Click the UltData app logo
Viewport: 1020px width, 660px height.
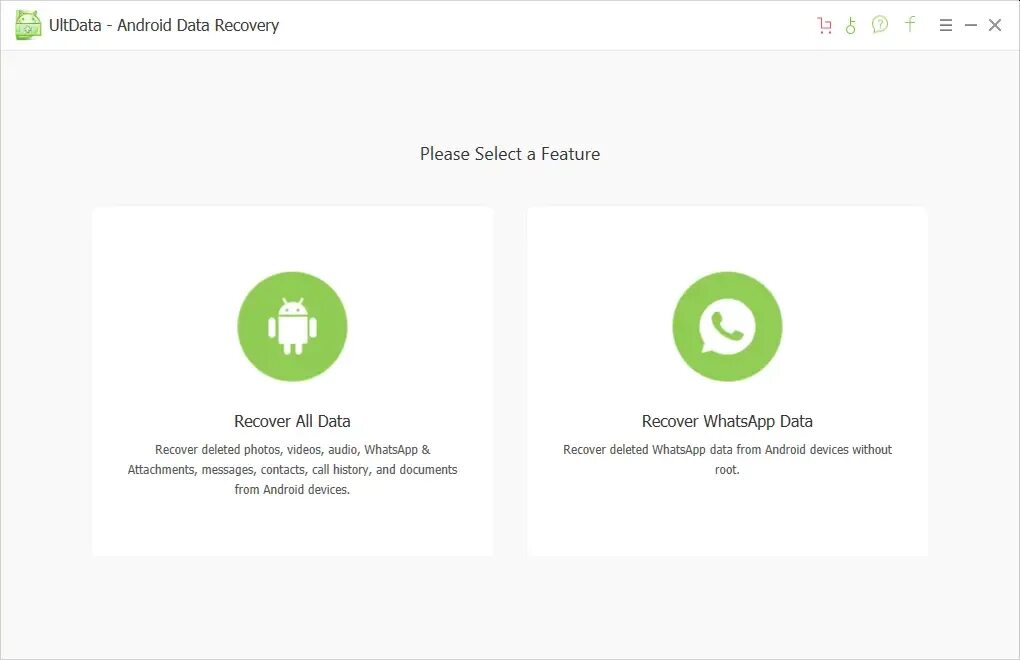(28, 25)
